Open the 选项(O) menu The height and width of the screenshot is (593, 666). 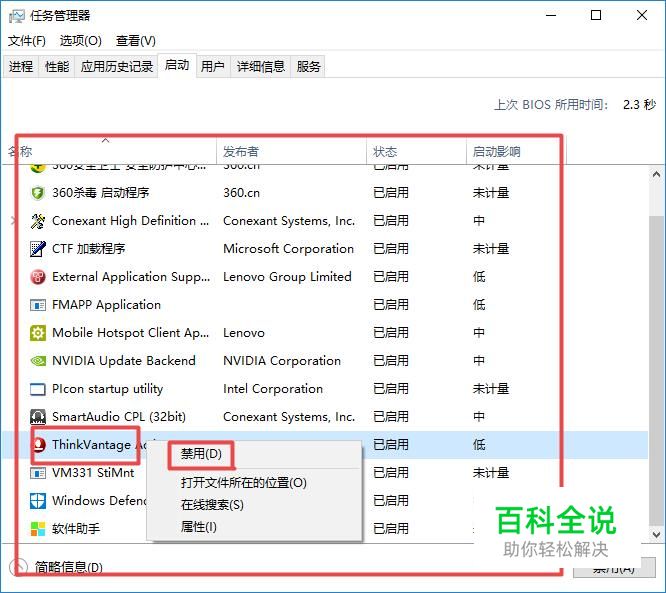[81, 41]
